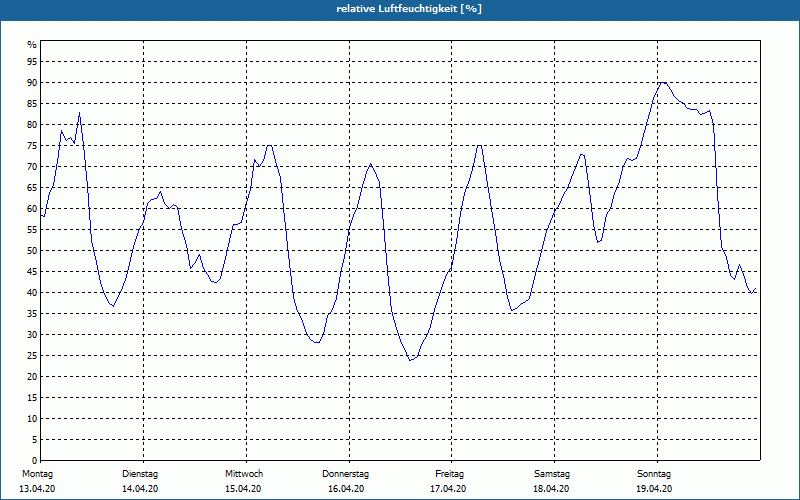Select the y-axis label 95

click(32, 62)
